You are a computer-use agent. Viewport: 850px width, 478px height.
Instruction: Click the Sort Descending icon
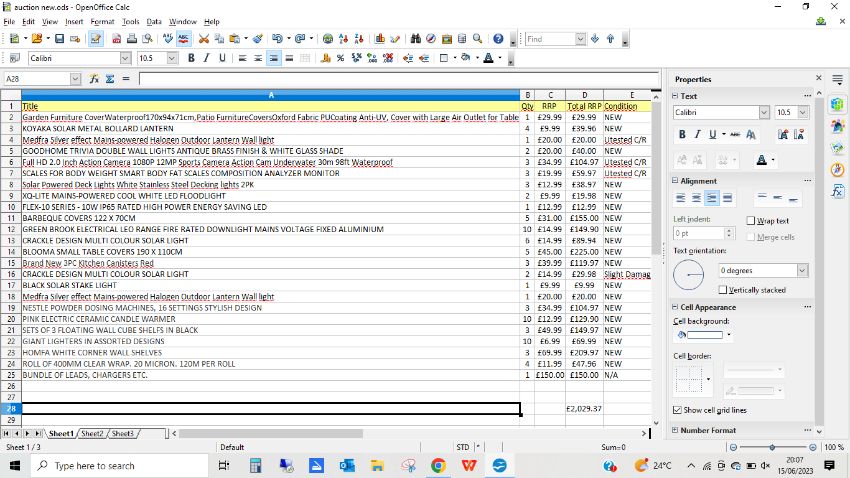point(358,39)
